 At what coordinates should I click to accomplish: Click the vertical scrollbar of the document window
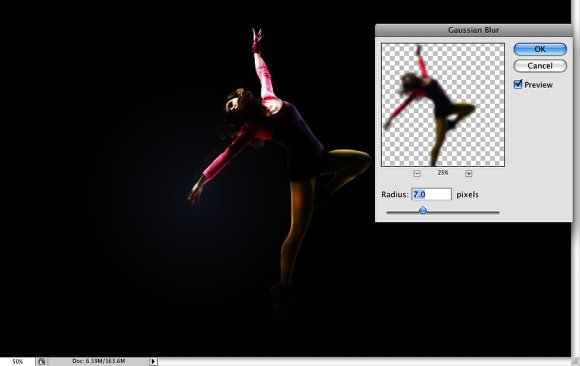[x=576, y=178]
